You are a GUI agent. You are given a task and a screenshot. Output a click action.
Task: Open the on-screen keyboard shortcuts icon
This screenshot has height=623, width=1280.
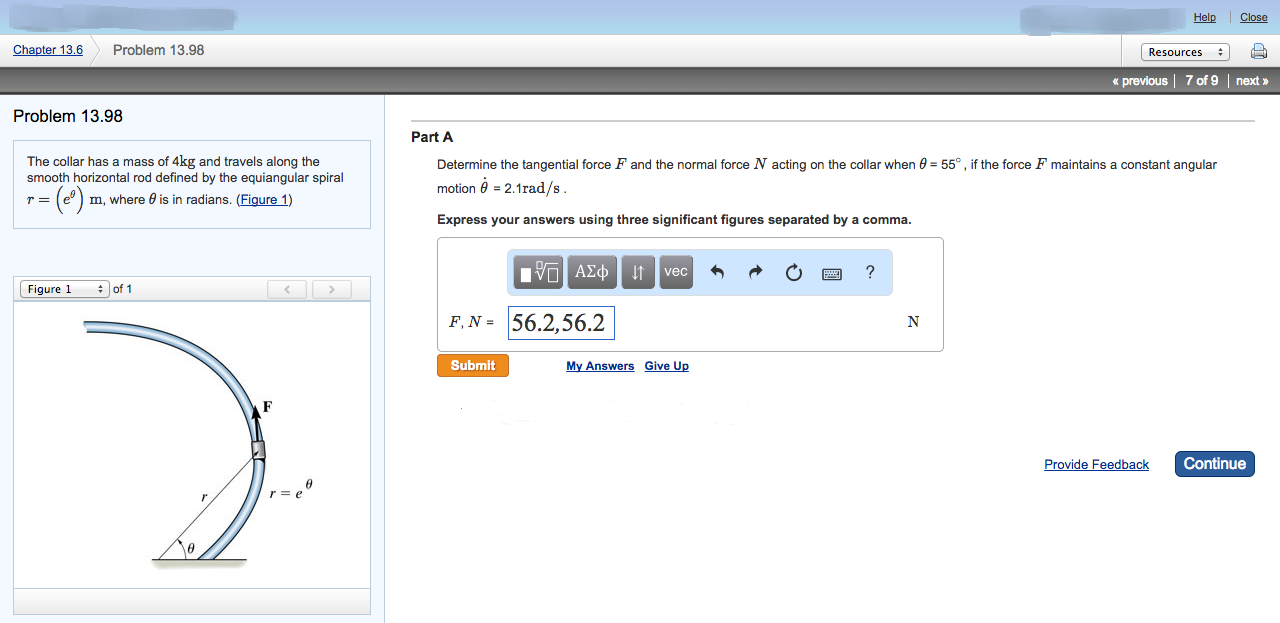831,272
